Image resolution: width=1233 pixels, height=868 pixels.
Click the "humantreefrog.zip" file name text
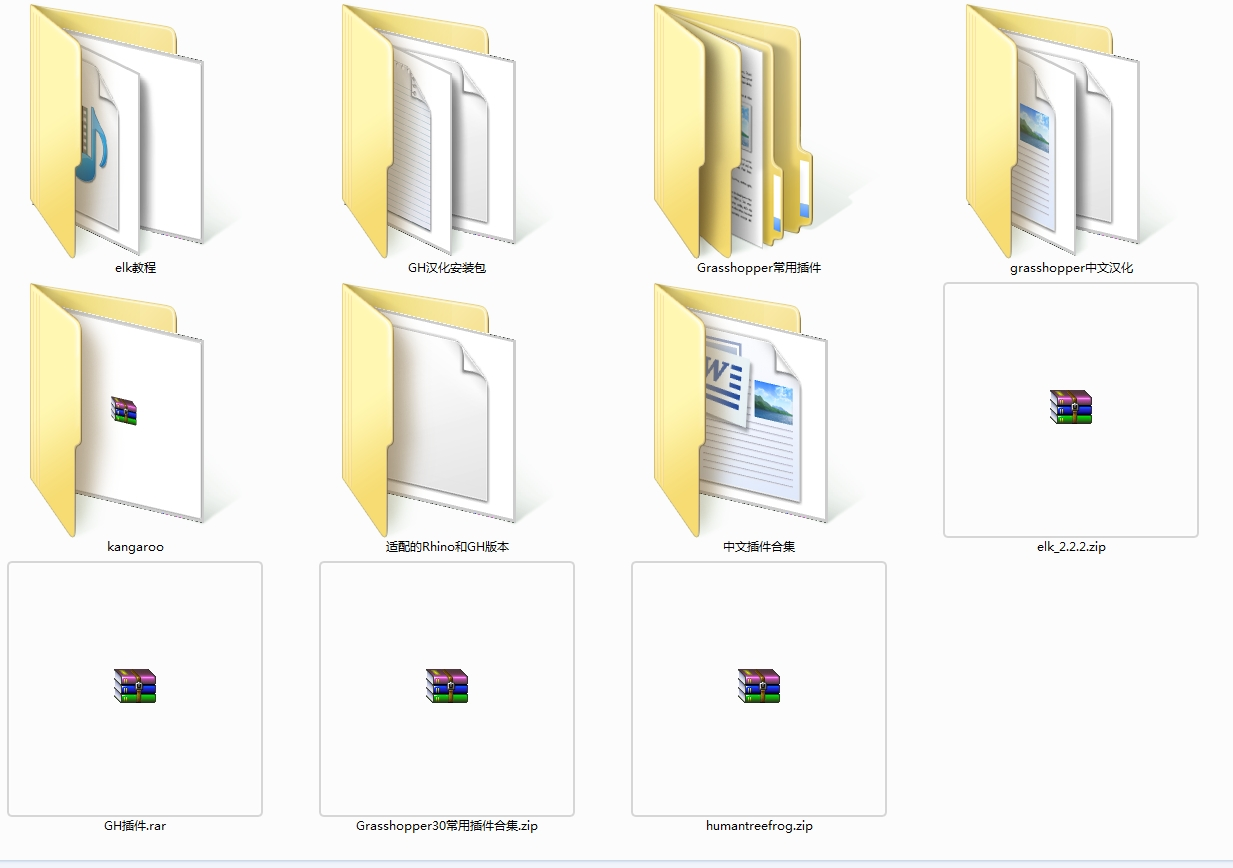759,826
